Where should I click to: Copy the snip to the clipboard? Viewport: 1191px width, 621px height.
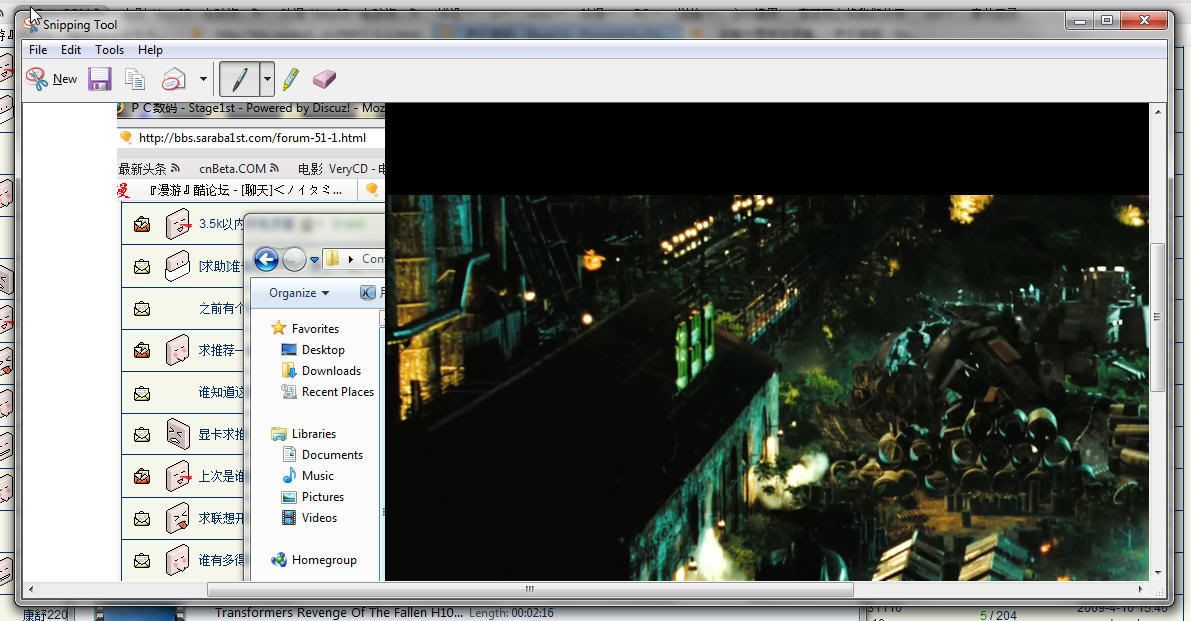[x=135, y=79]
